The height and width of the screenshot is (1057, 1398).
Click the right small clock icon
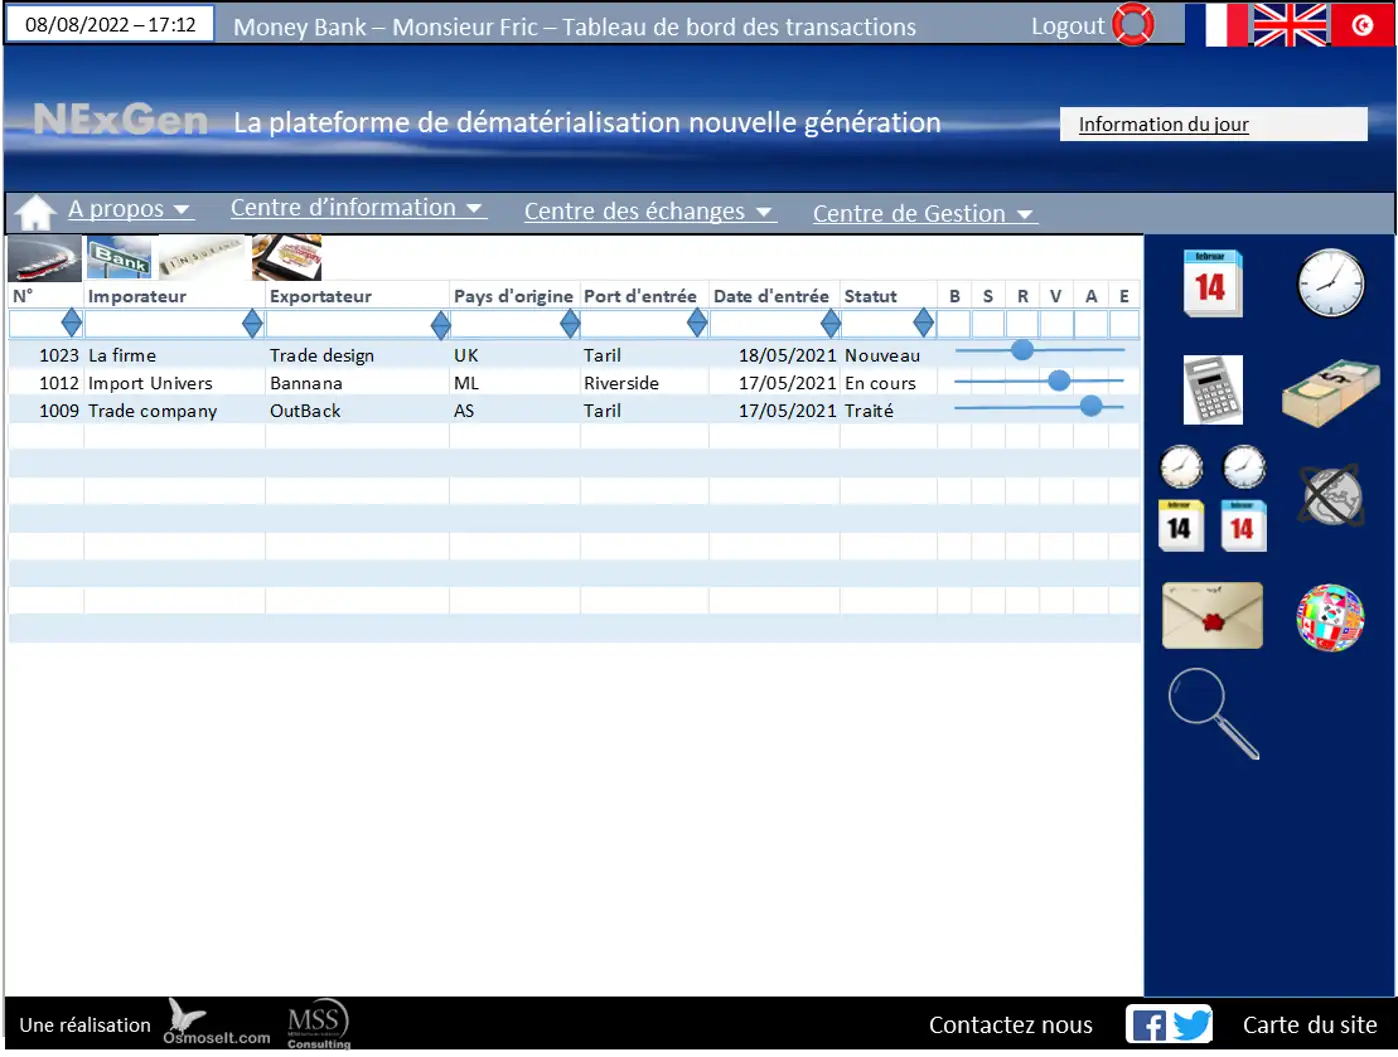pos(1244,467)
